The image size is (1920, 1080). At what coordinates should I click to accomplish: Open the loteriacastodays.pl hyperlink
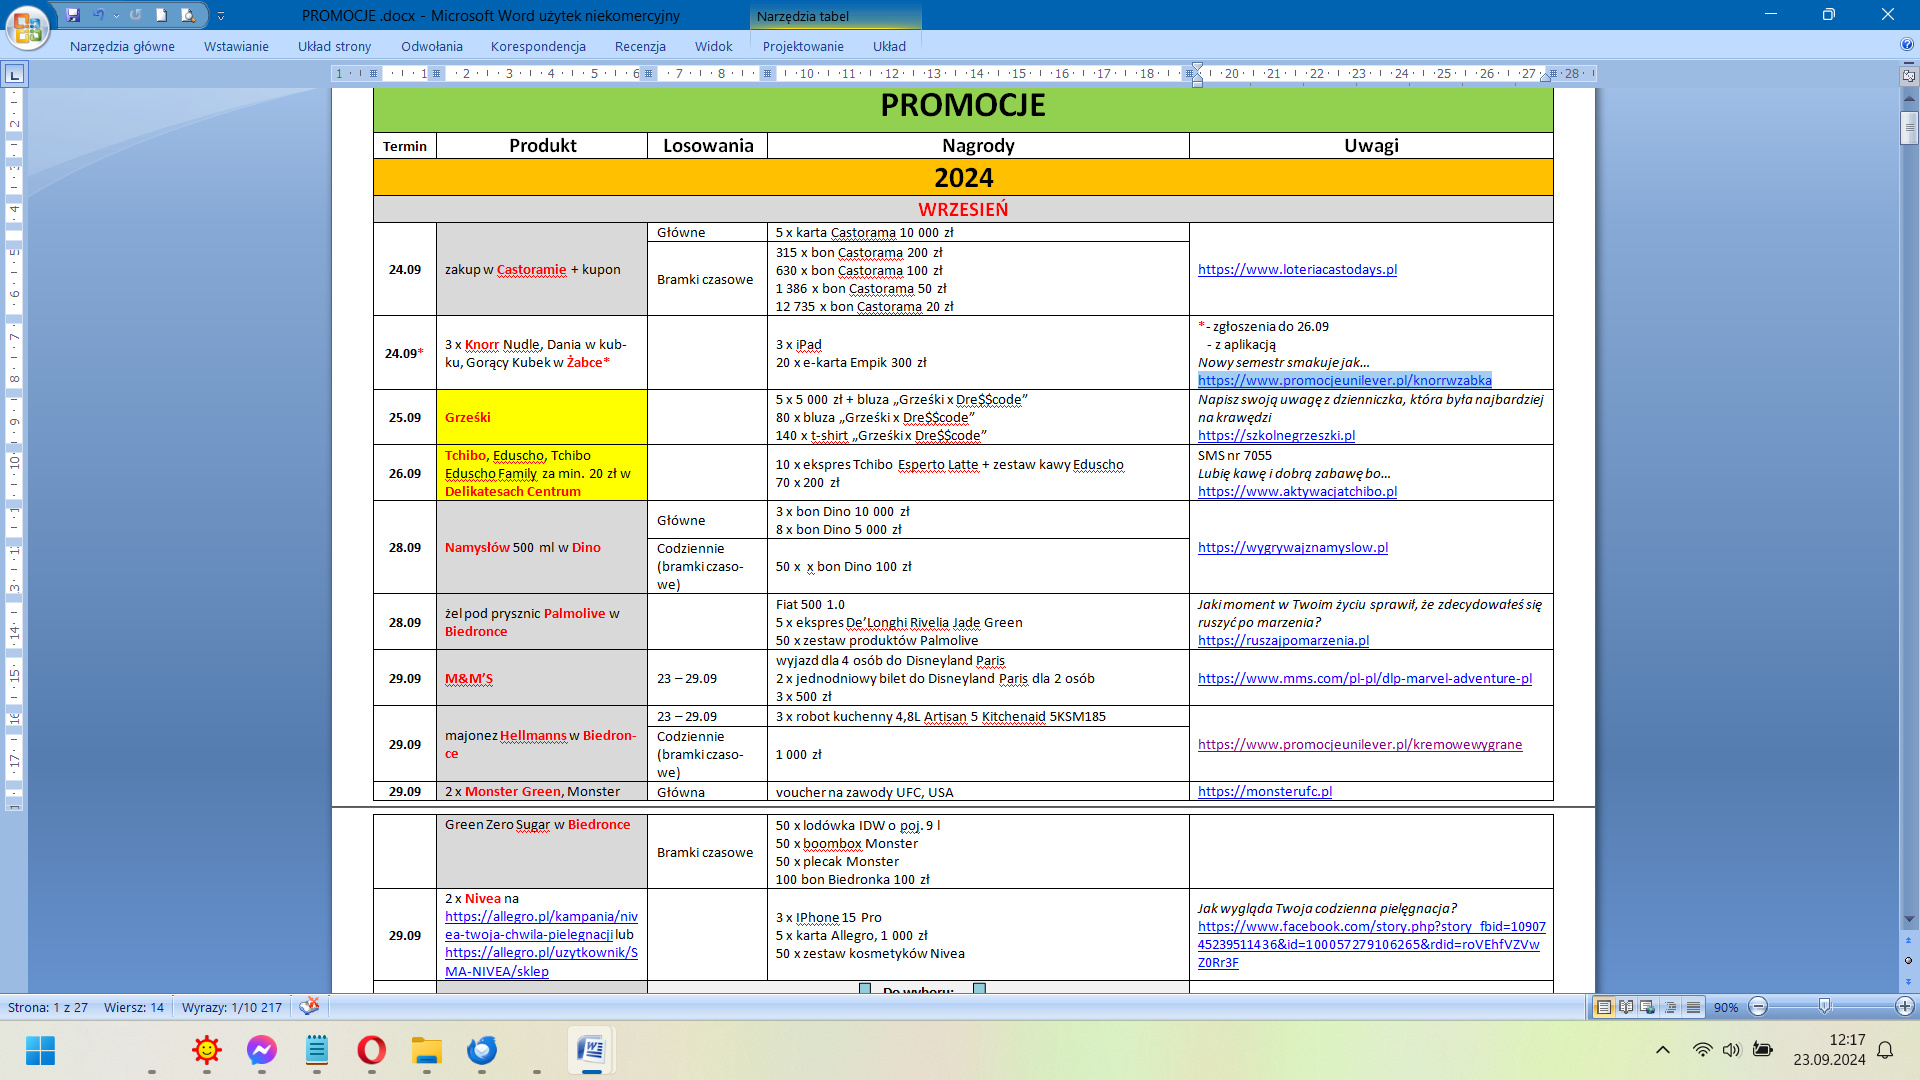[1297, 269]
